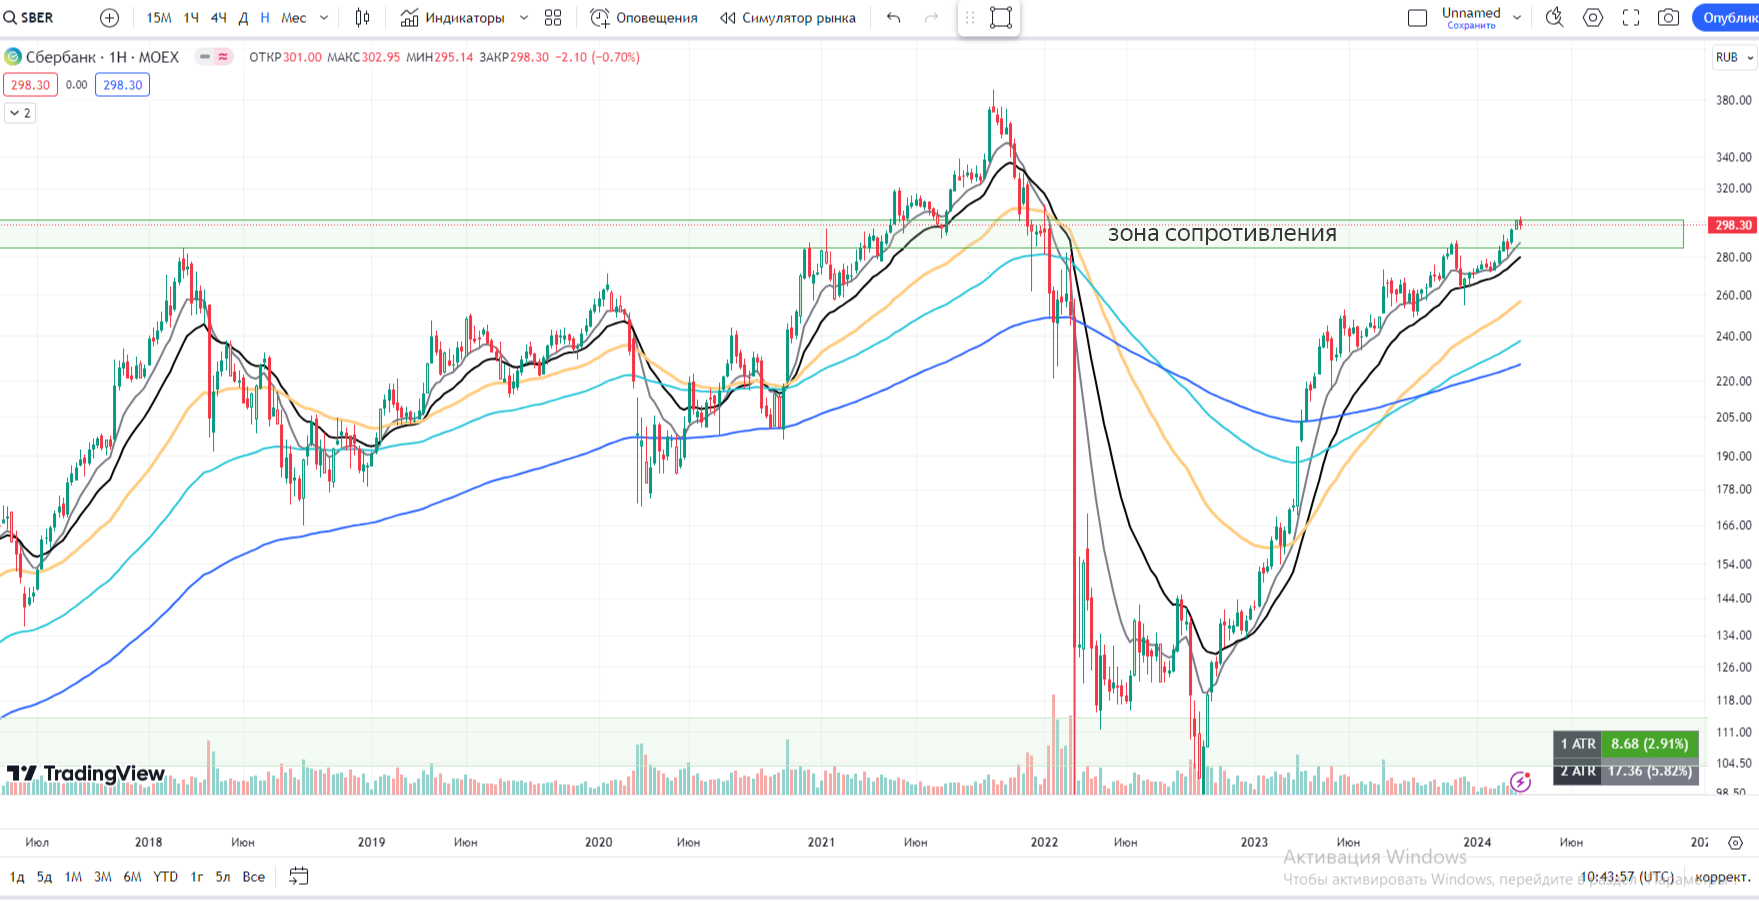
Task: Click the 2018 label on time axis
Action: (x=148, y=842)
